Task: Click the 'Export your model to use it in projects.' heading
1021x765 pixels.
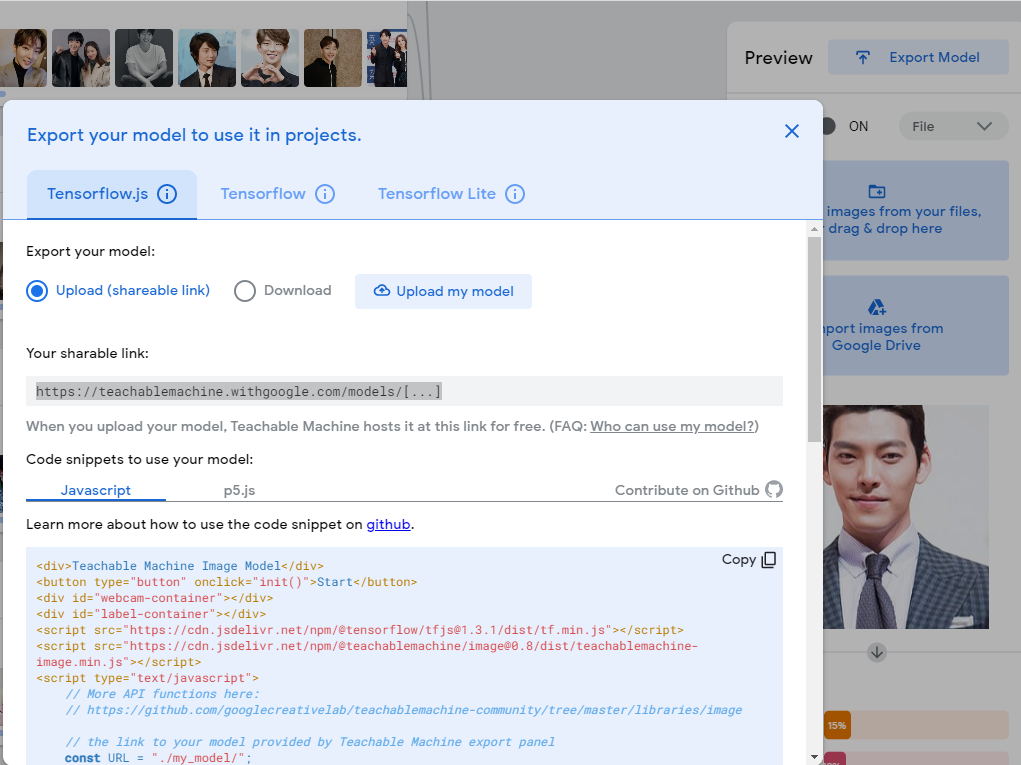Action: coord(194,135)
